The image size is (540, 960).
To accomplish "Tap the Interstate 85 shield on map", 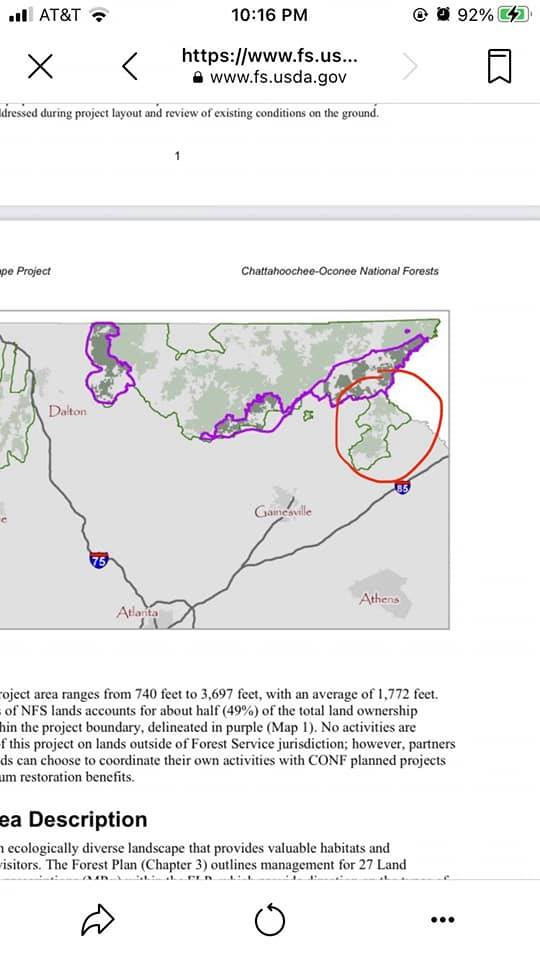I will point(402,487).
